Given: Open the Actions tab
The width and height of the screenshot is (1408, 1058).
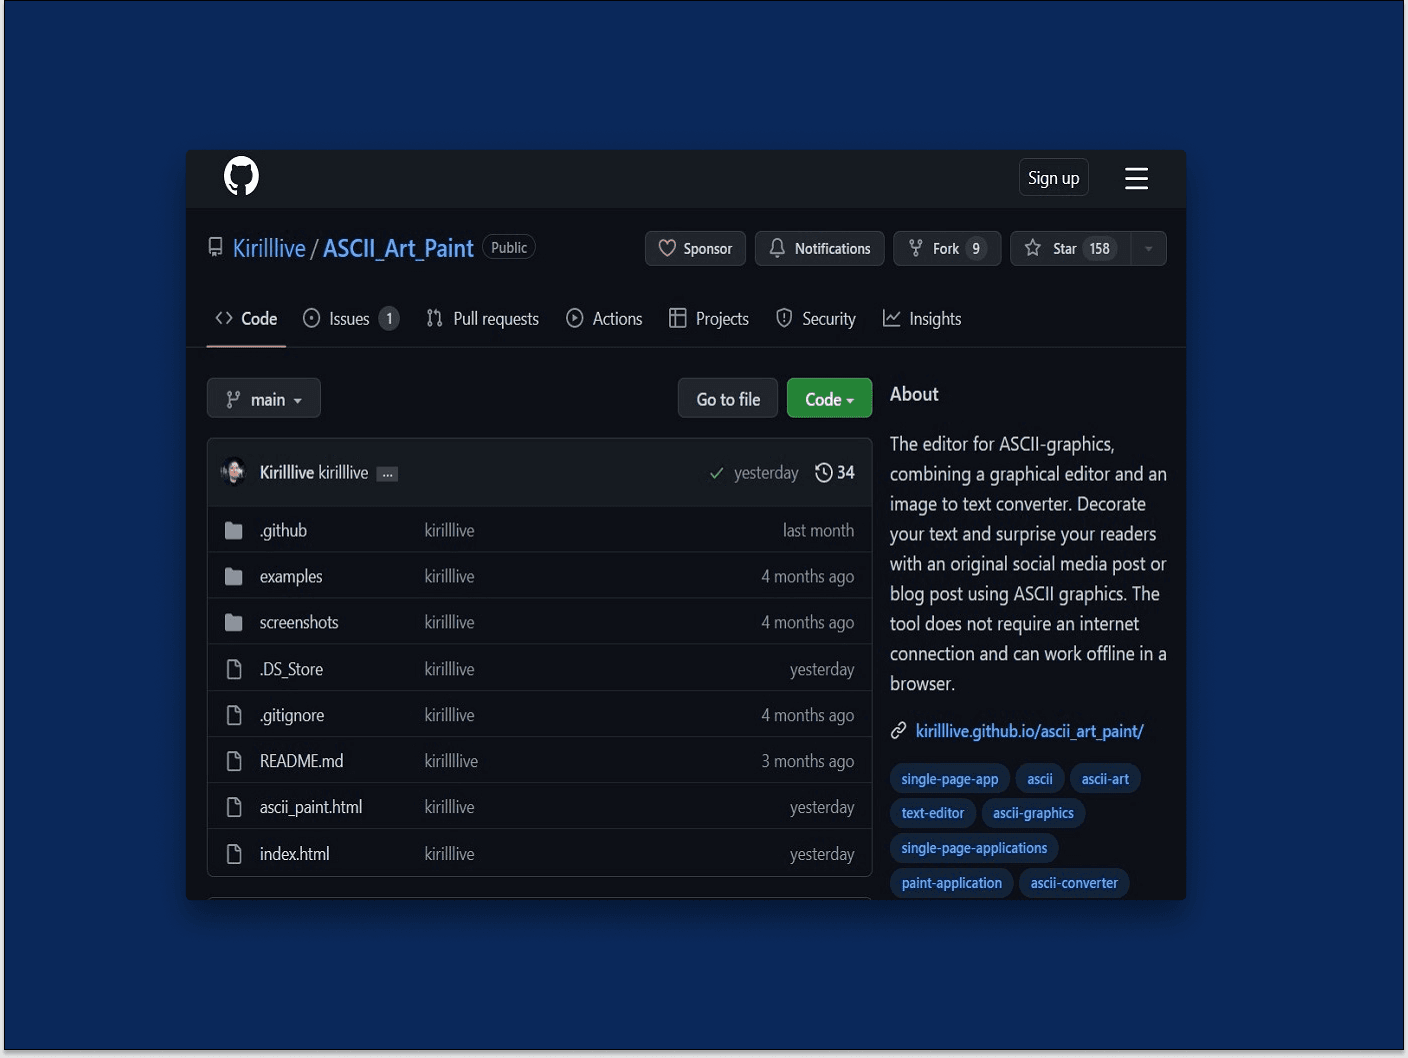Looking at the screenshot, I should (604, 319).
